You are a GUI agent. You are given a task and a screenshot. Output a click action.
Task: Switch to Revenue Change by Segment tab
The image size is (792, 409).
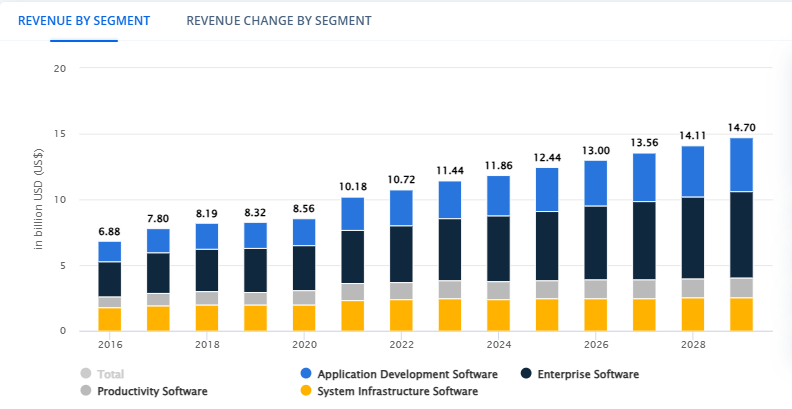pyautogui.click(x=279, y=21)
